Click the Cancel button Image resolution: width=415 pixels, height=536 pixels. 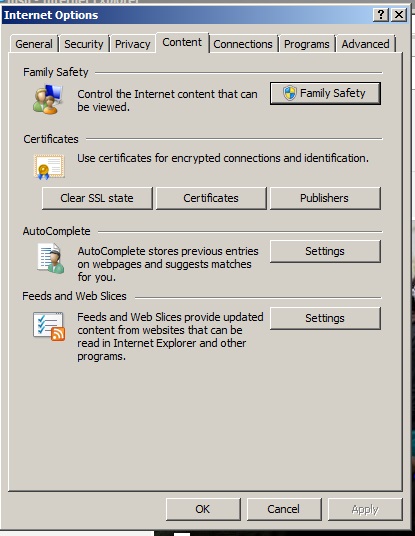click(x=284, y=509)
